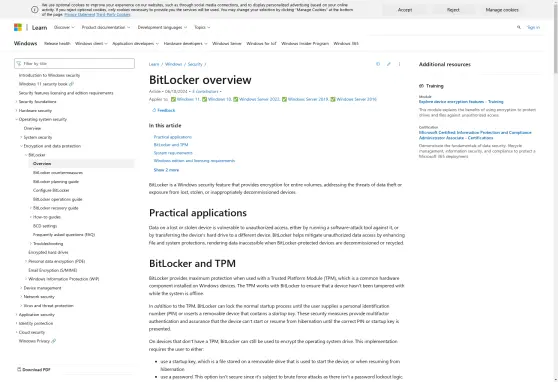Click the cookie banner info icon

pyautogui.click(x=35, y=10)
